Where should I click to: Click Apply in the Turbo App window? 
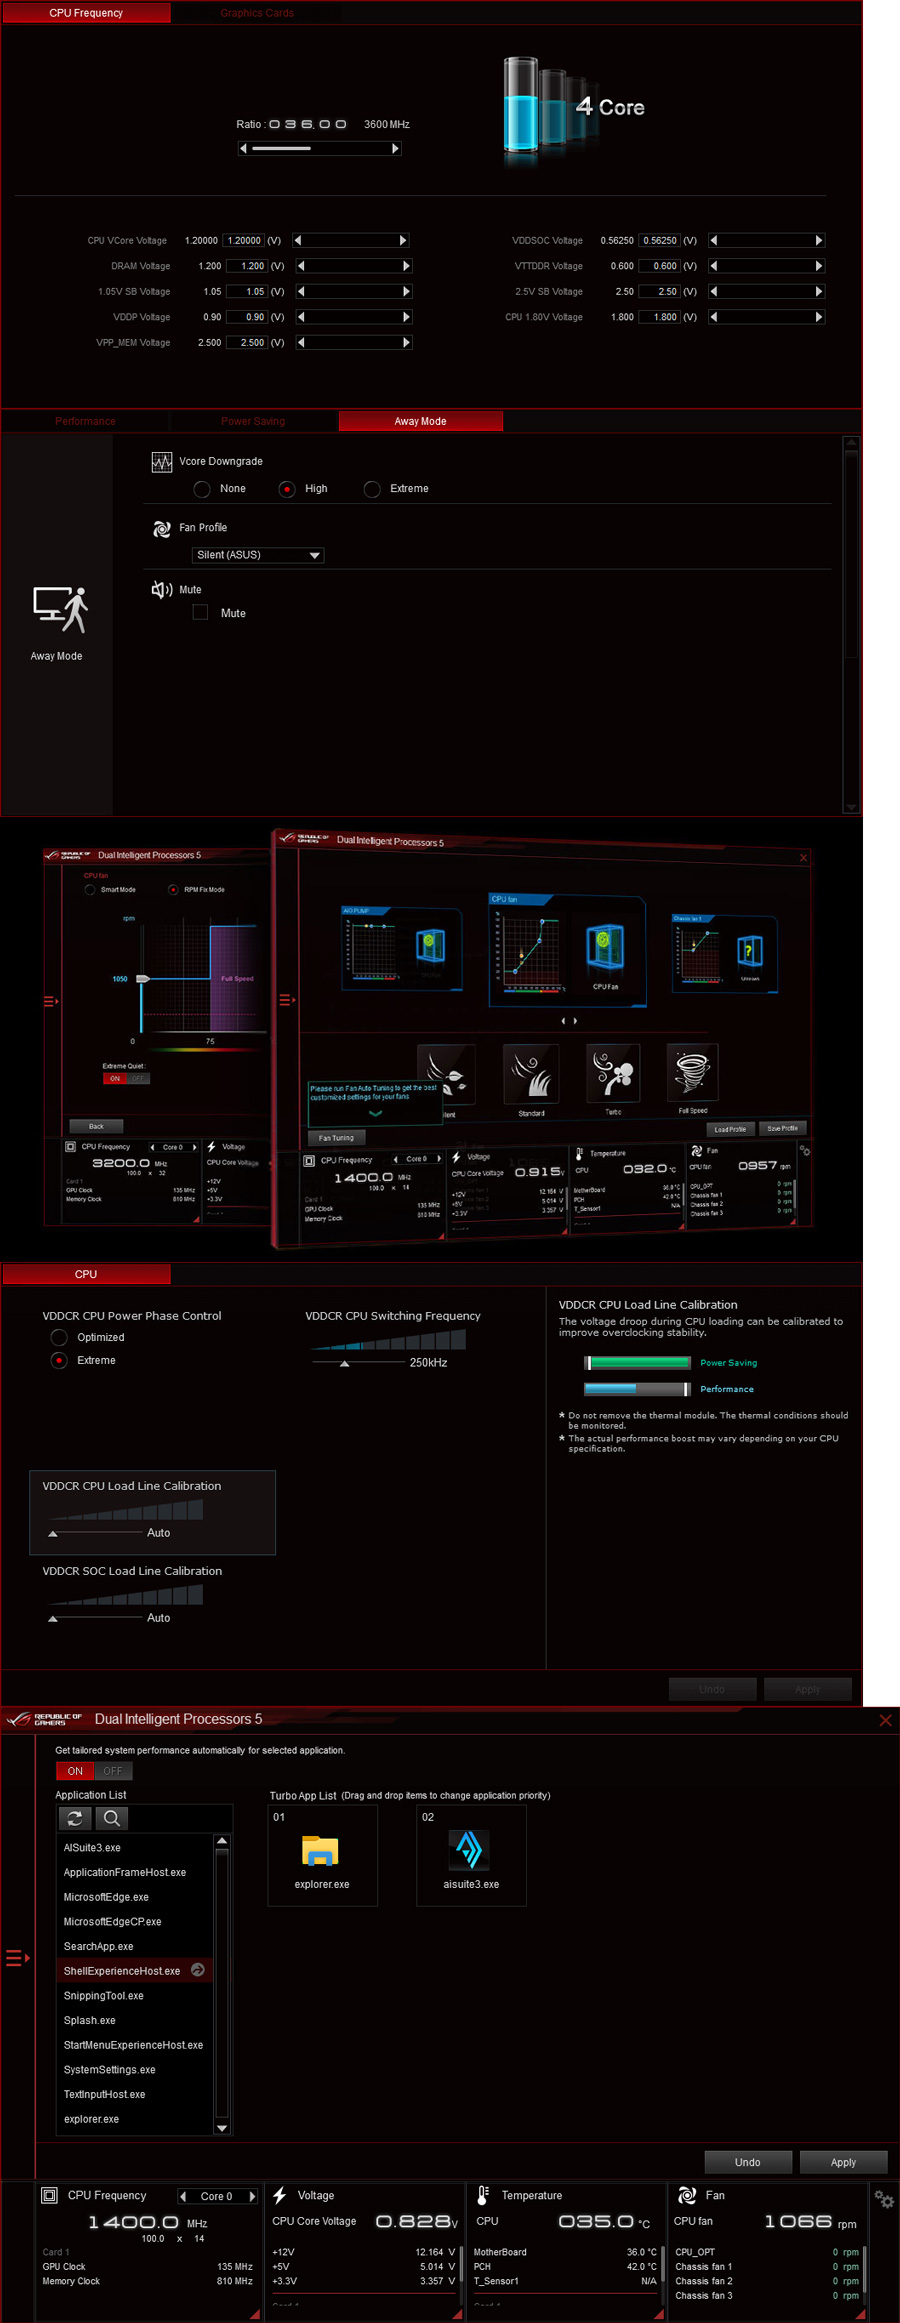843,2162
